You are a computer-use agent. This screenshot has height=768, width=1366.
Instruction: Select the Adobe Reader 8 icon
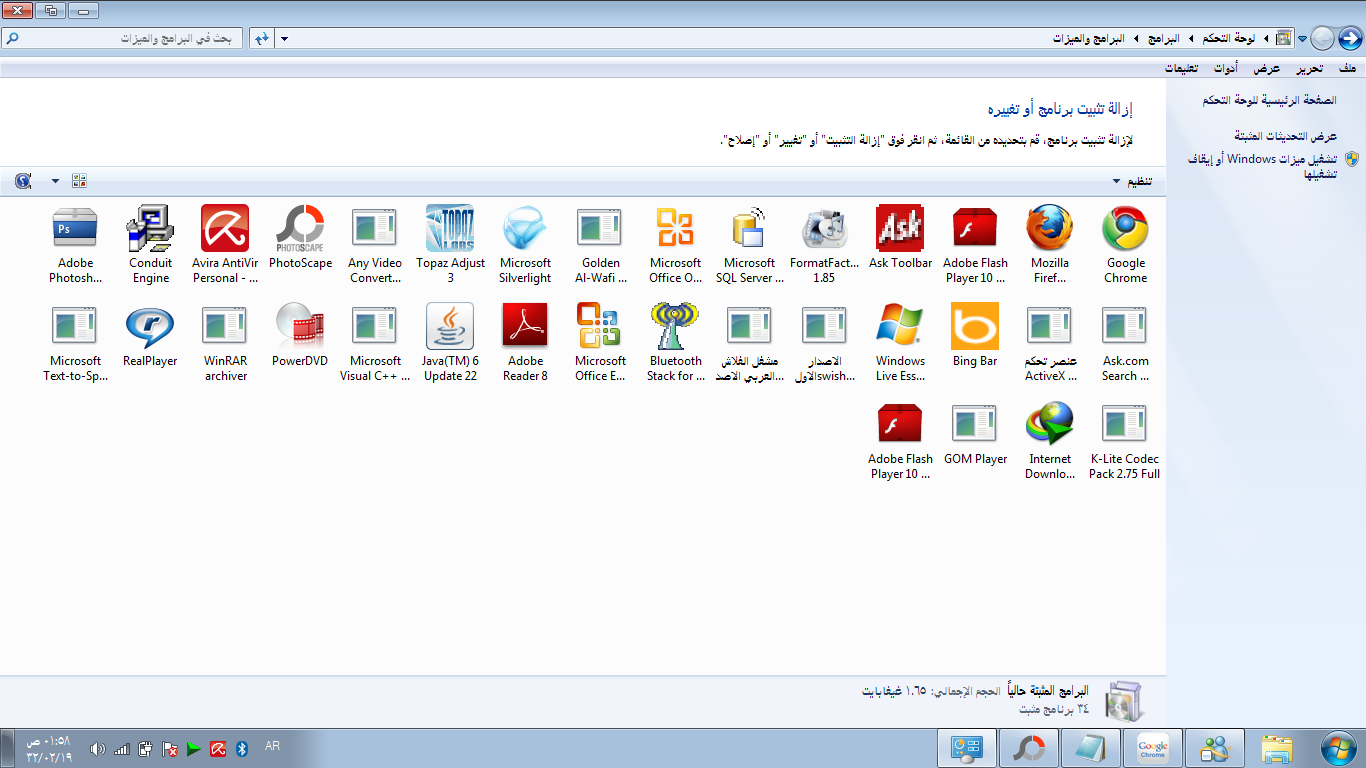pos(525,327)
